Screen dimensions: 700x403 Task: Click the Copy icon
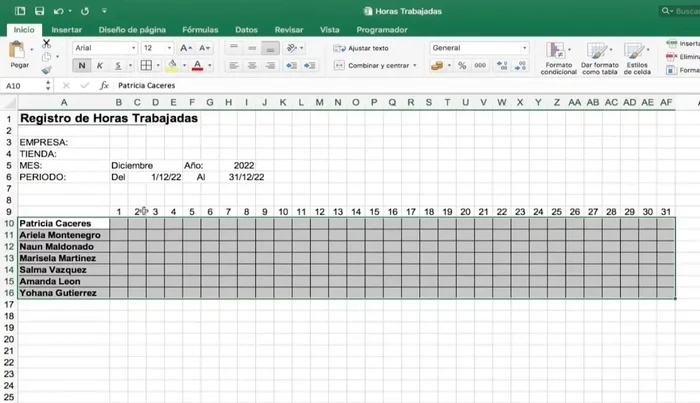click(46, 57)
